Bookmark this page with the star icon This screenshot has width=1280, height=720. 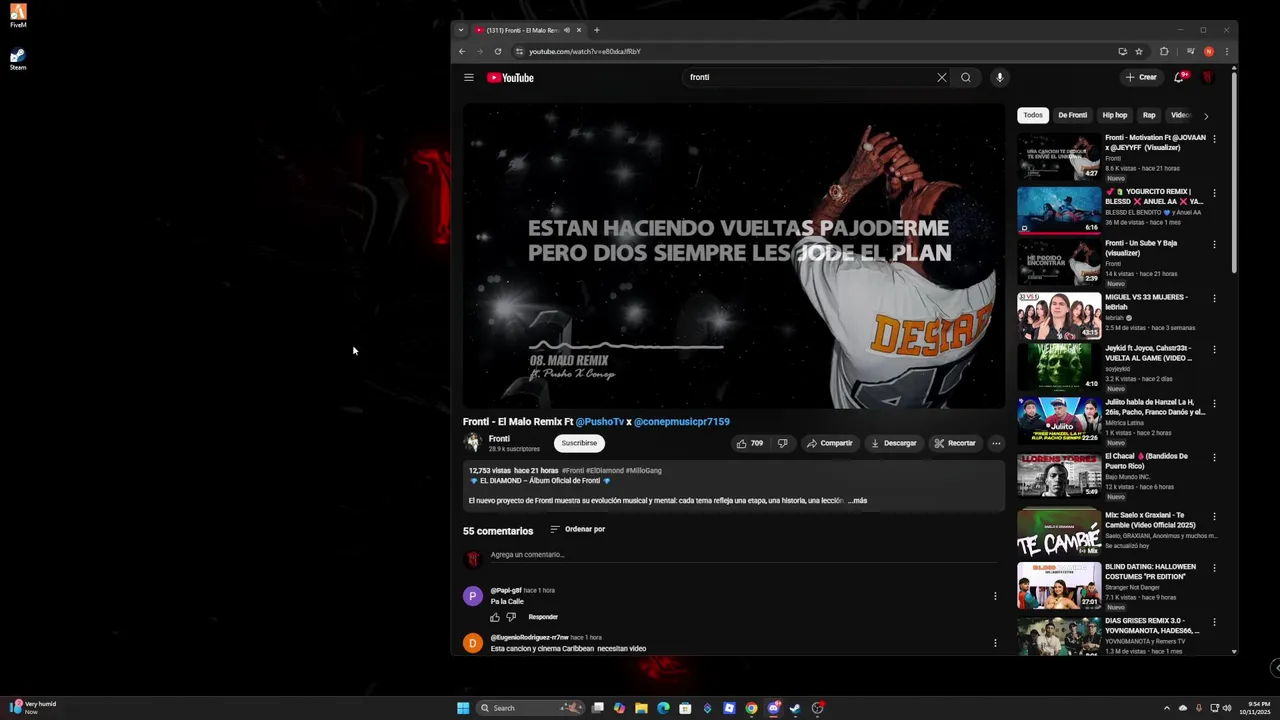pyautogui.click(x=1139, y=51)
